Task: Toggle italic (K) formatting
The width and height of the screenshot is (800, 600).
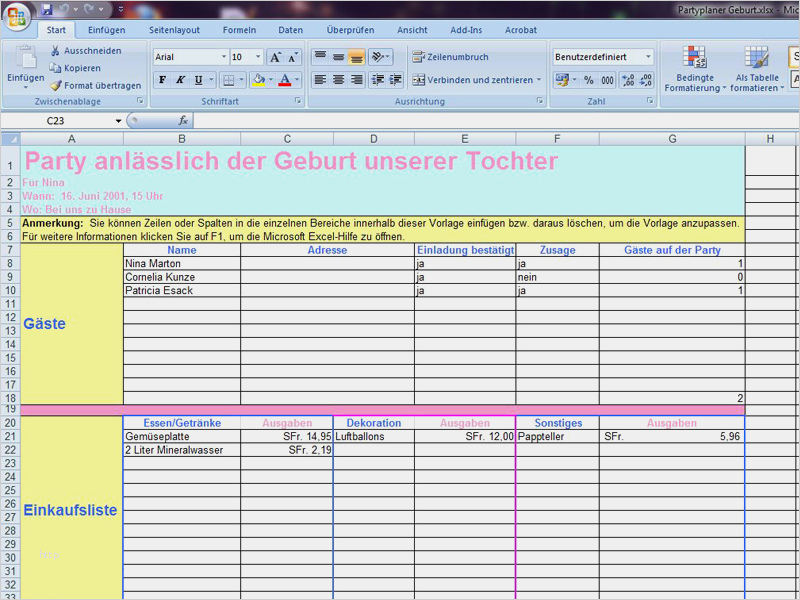Action: pos(180,80)
